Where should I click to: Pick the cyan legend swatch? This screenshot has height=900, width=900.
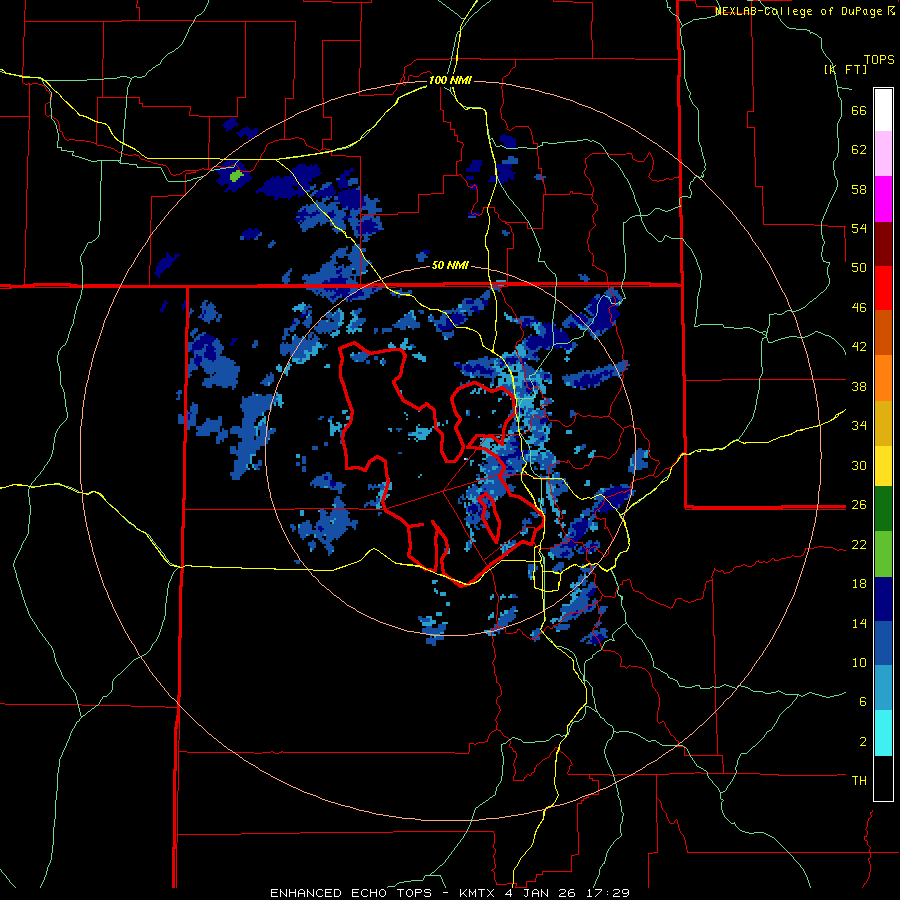(883, 733)
